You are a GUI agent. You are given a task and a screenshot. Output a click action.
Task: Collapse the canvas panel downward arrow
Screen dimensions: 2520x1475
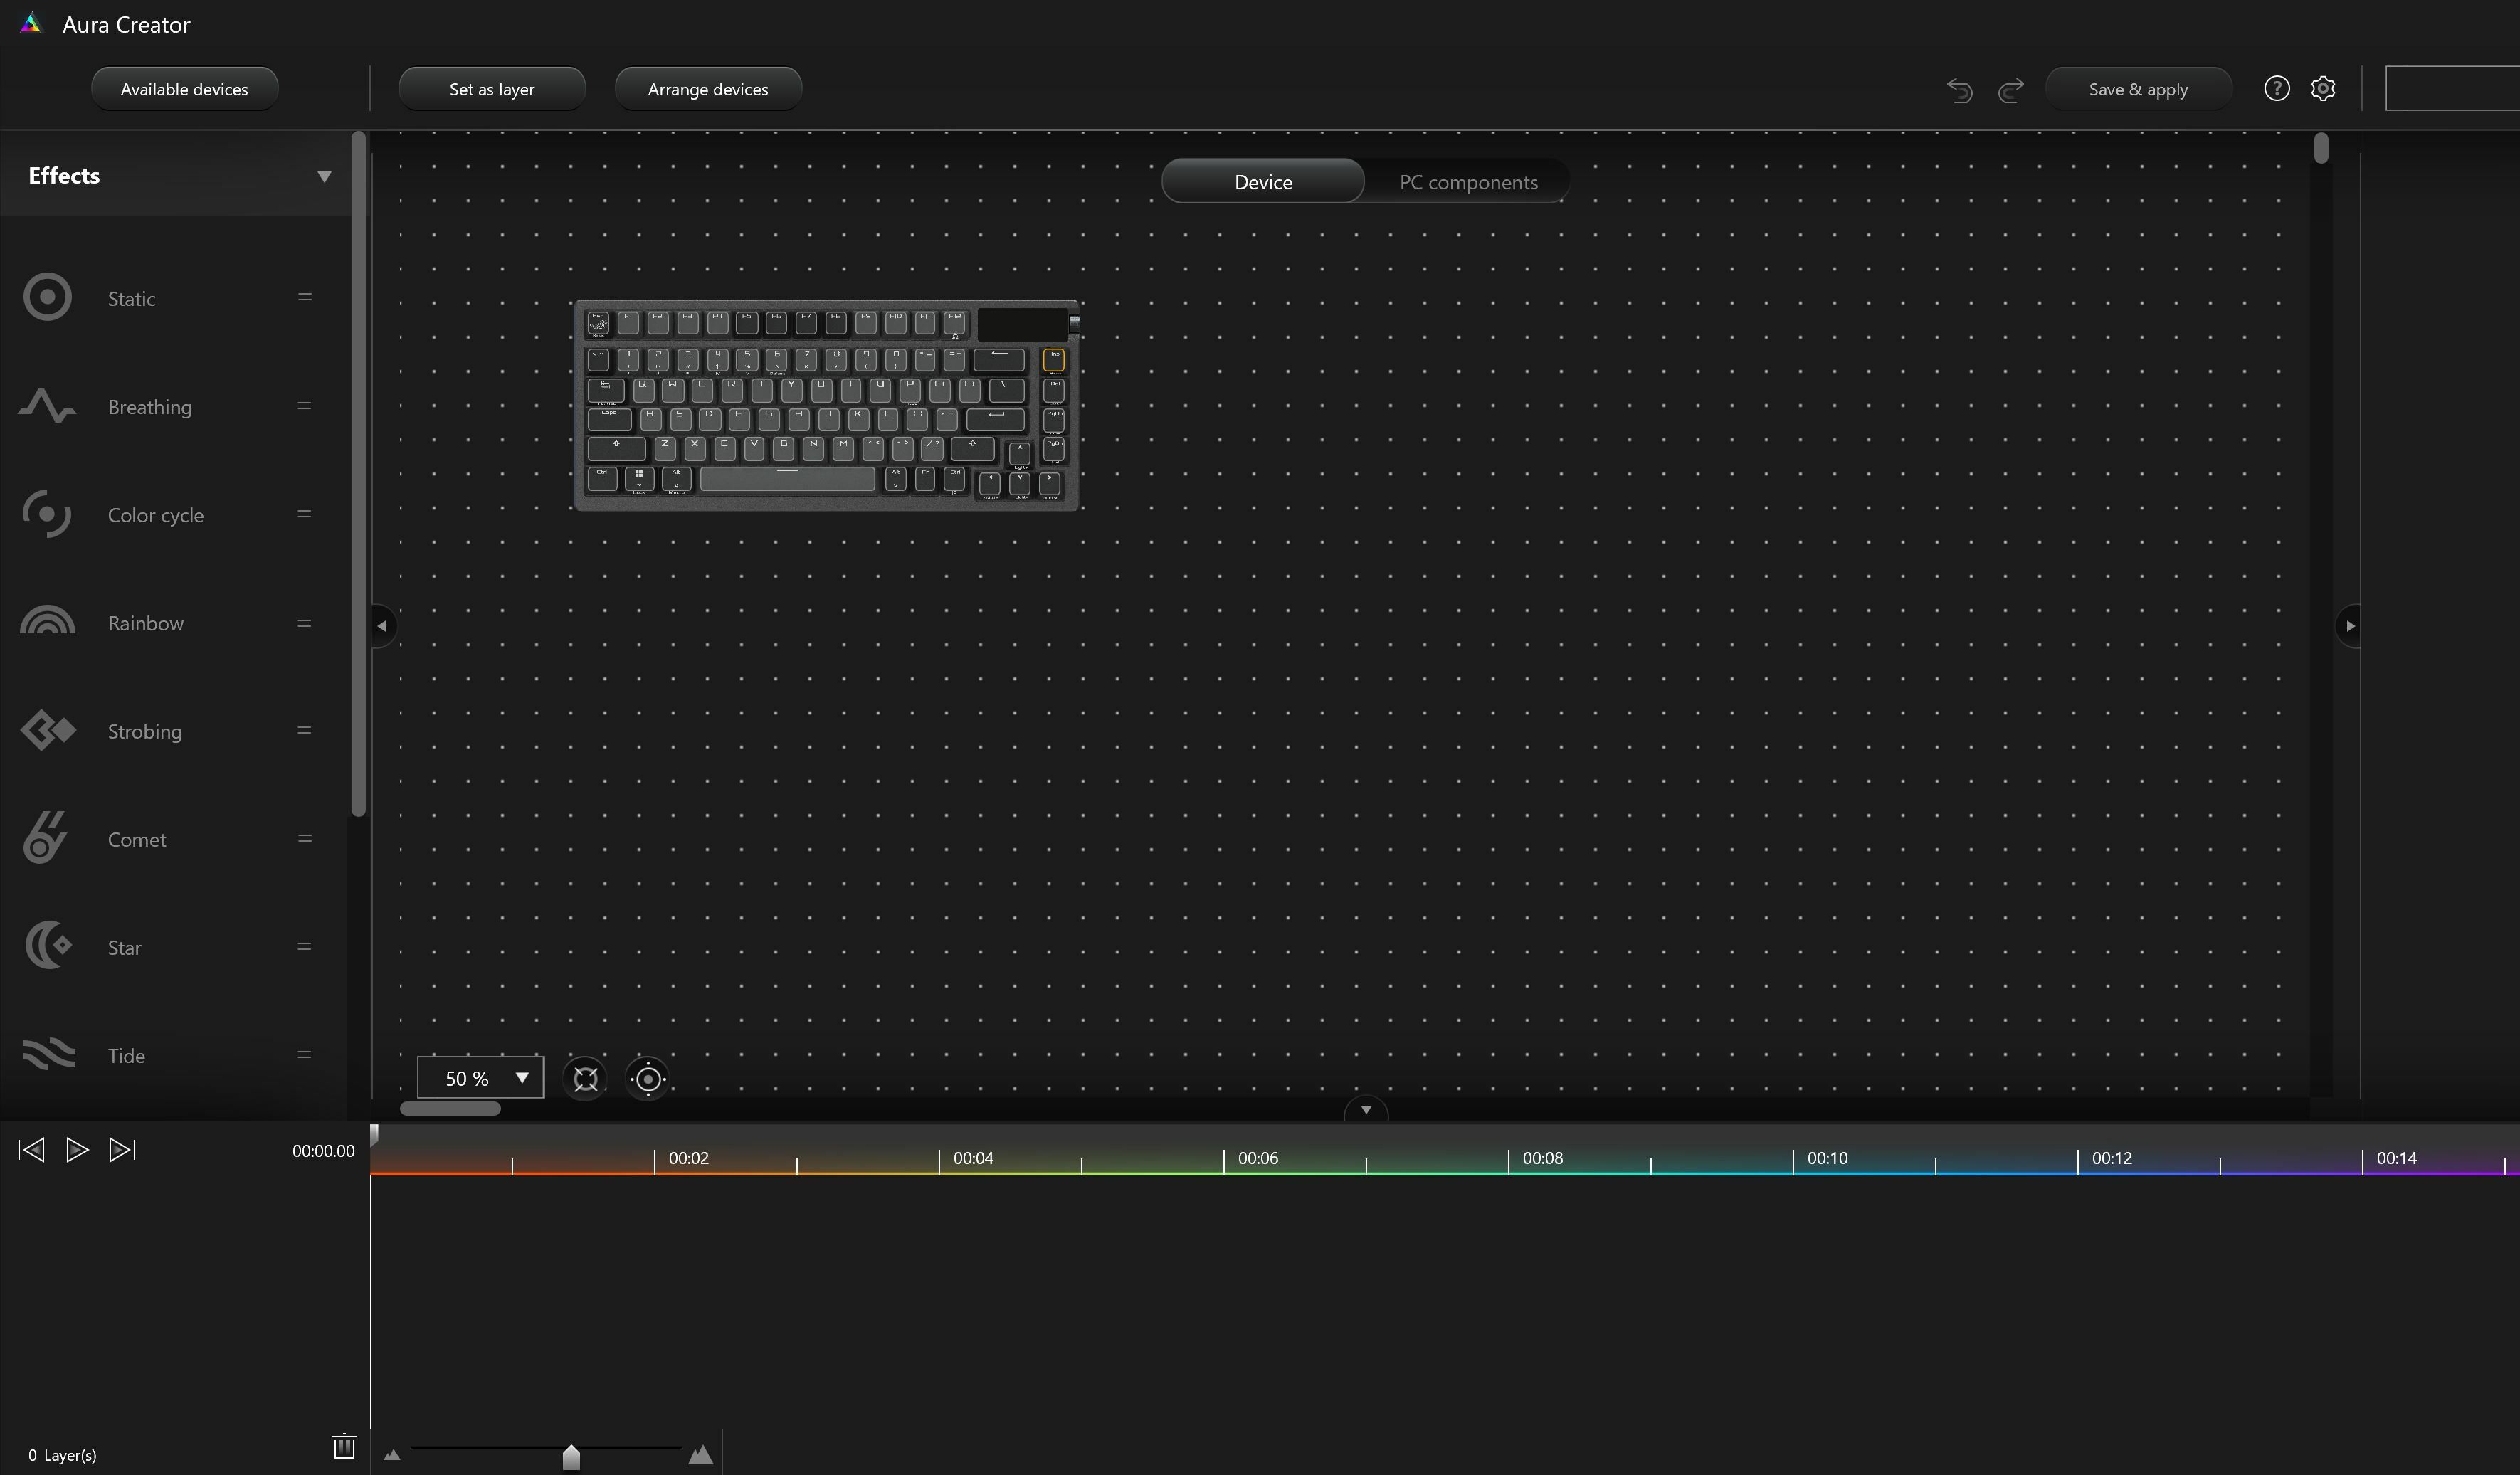(x=1366, y=1109)
